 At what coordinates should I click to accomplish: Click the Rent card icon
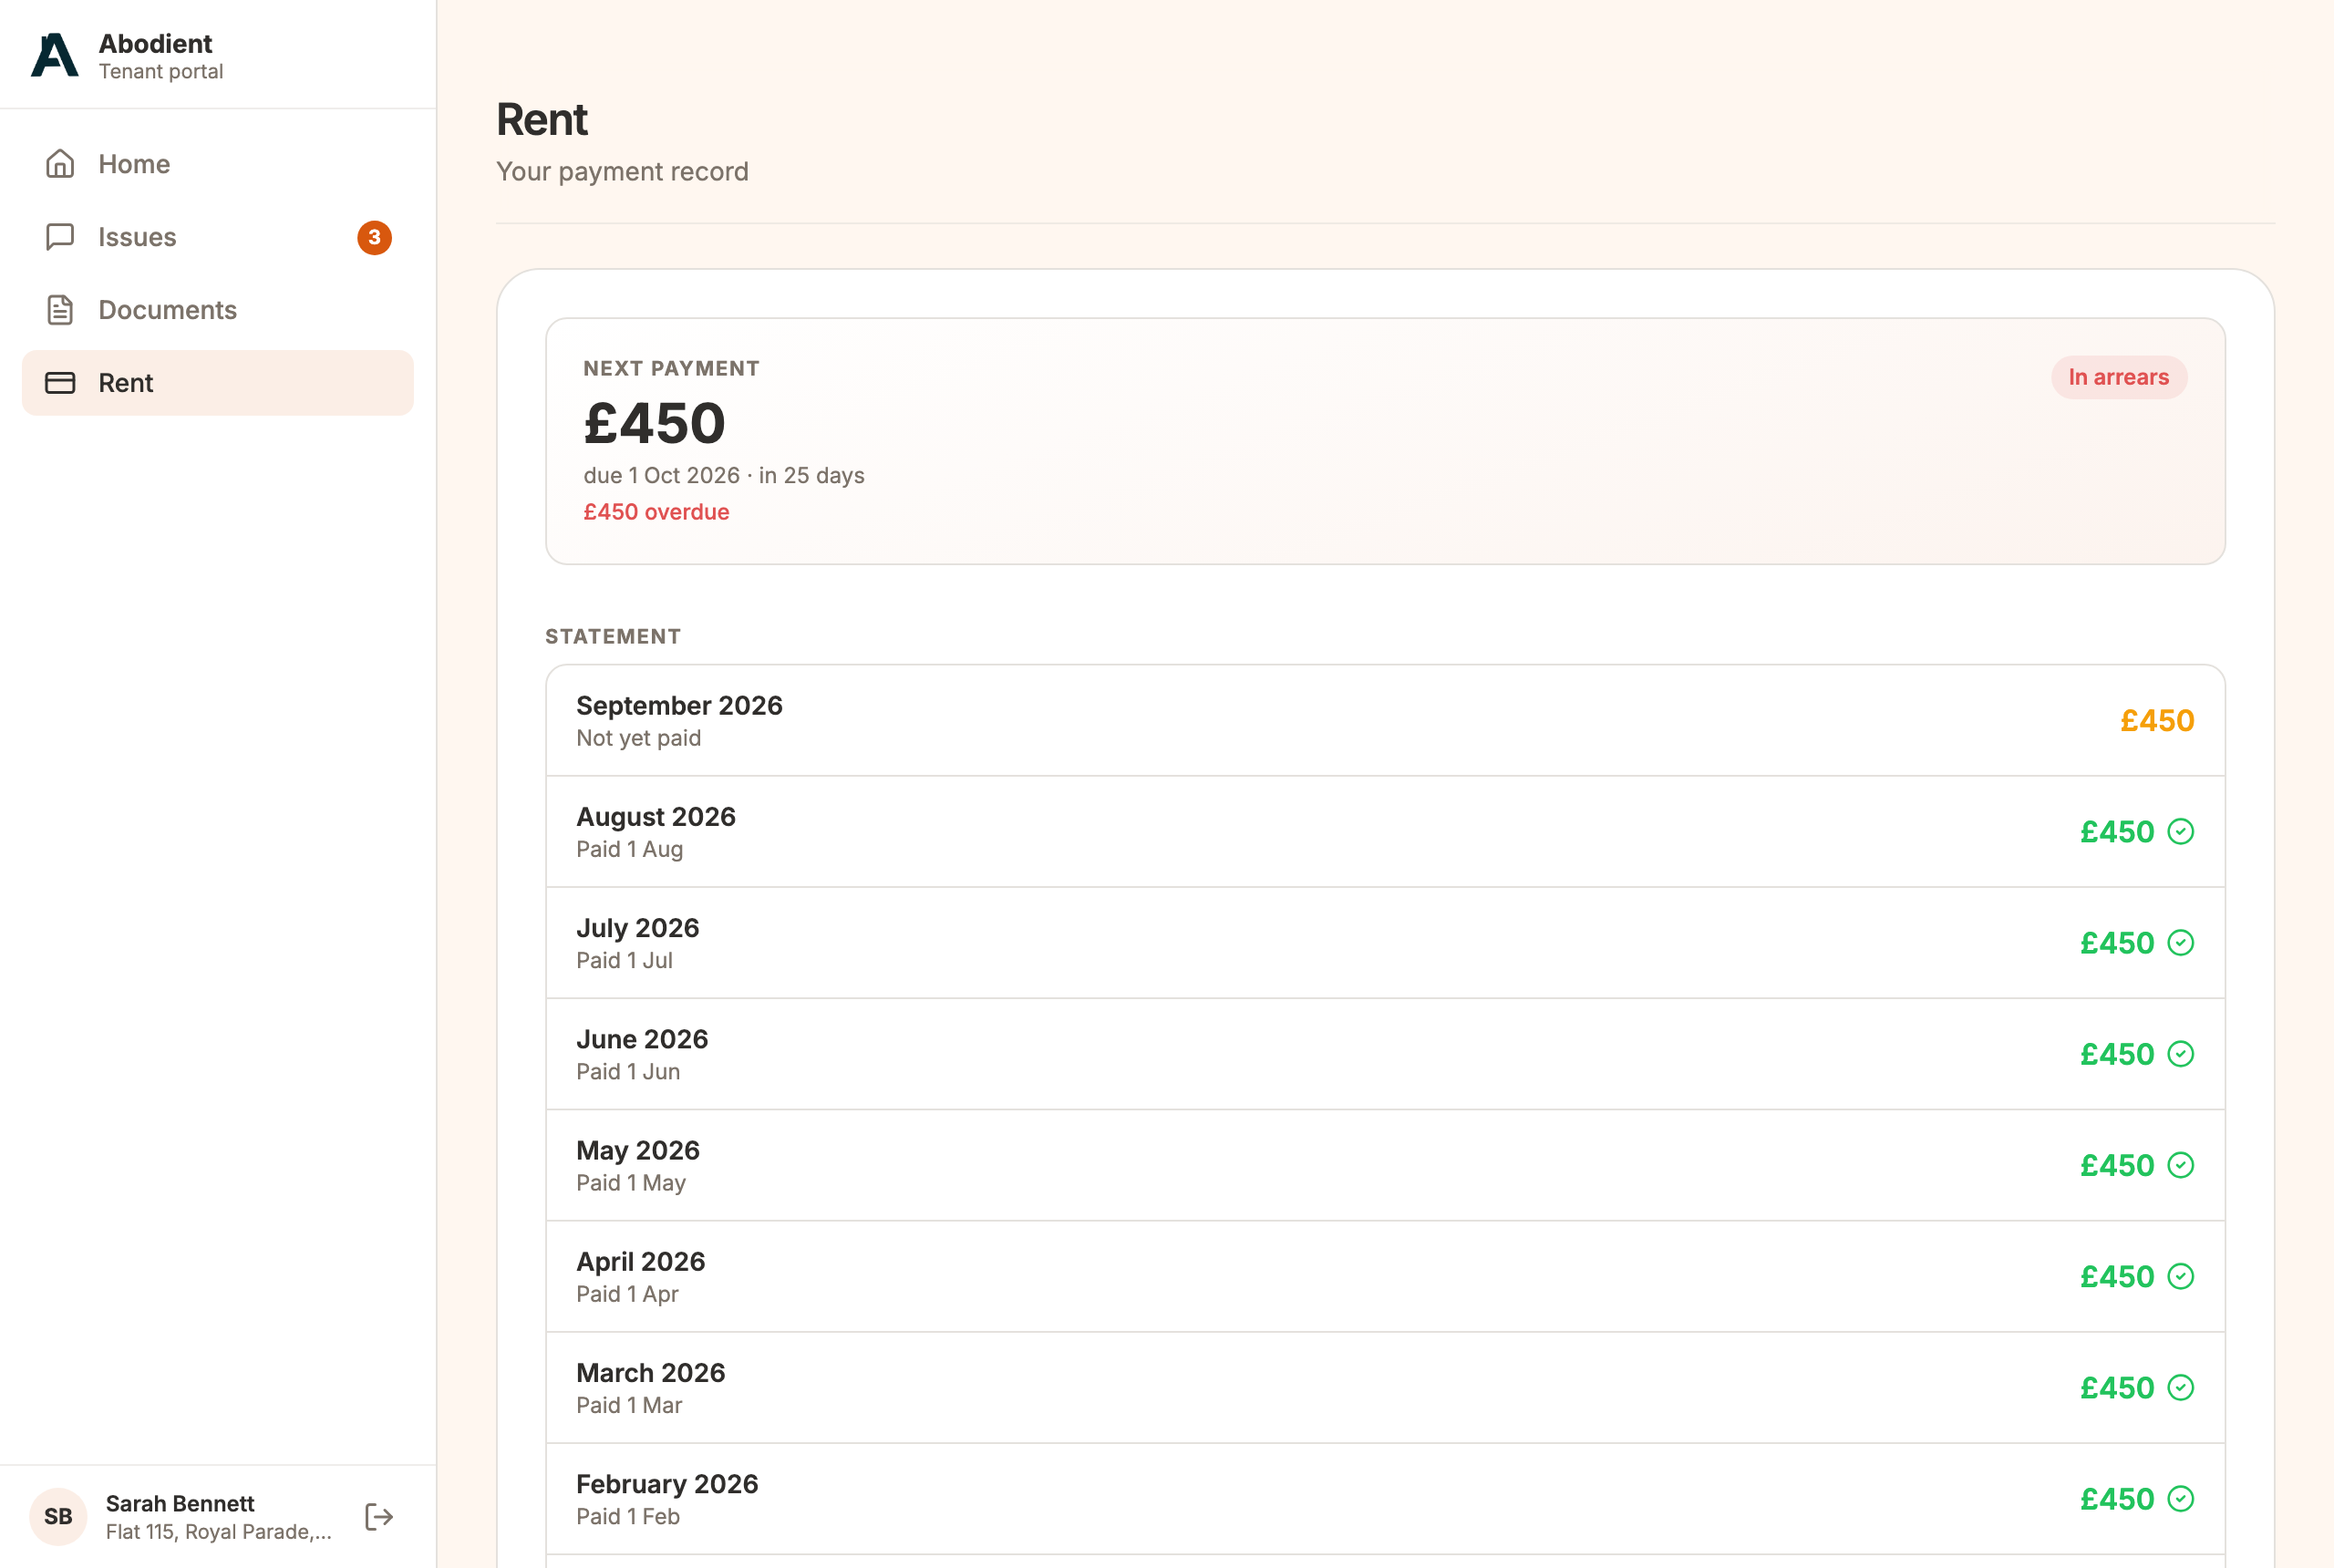pos(60,383)
